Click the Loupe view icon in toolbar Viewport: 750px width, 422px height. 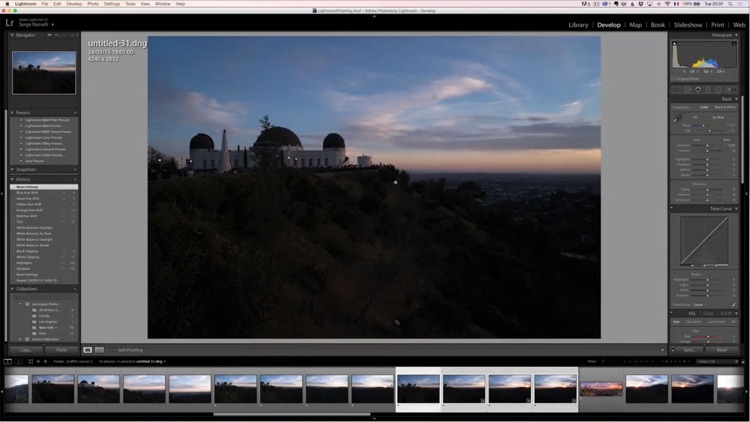pos(86,350)
